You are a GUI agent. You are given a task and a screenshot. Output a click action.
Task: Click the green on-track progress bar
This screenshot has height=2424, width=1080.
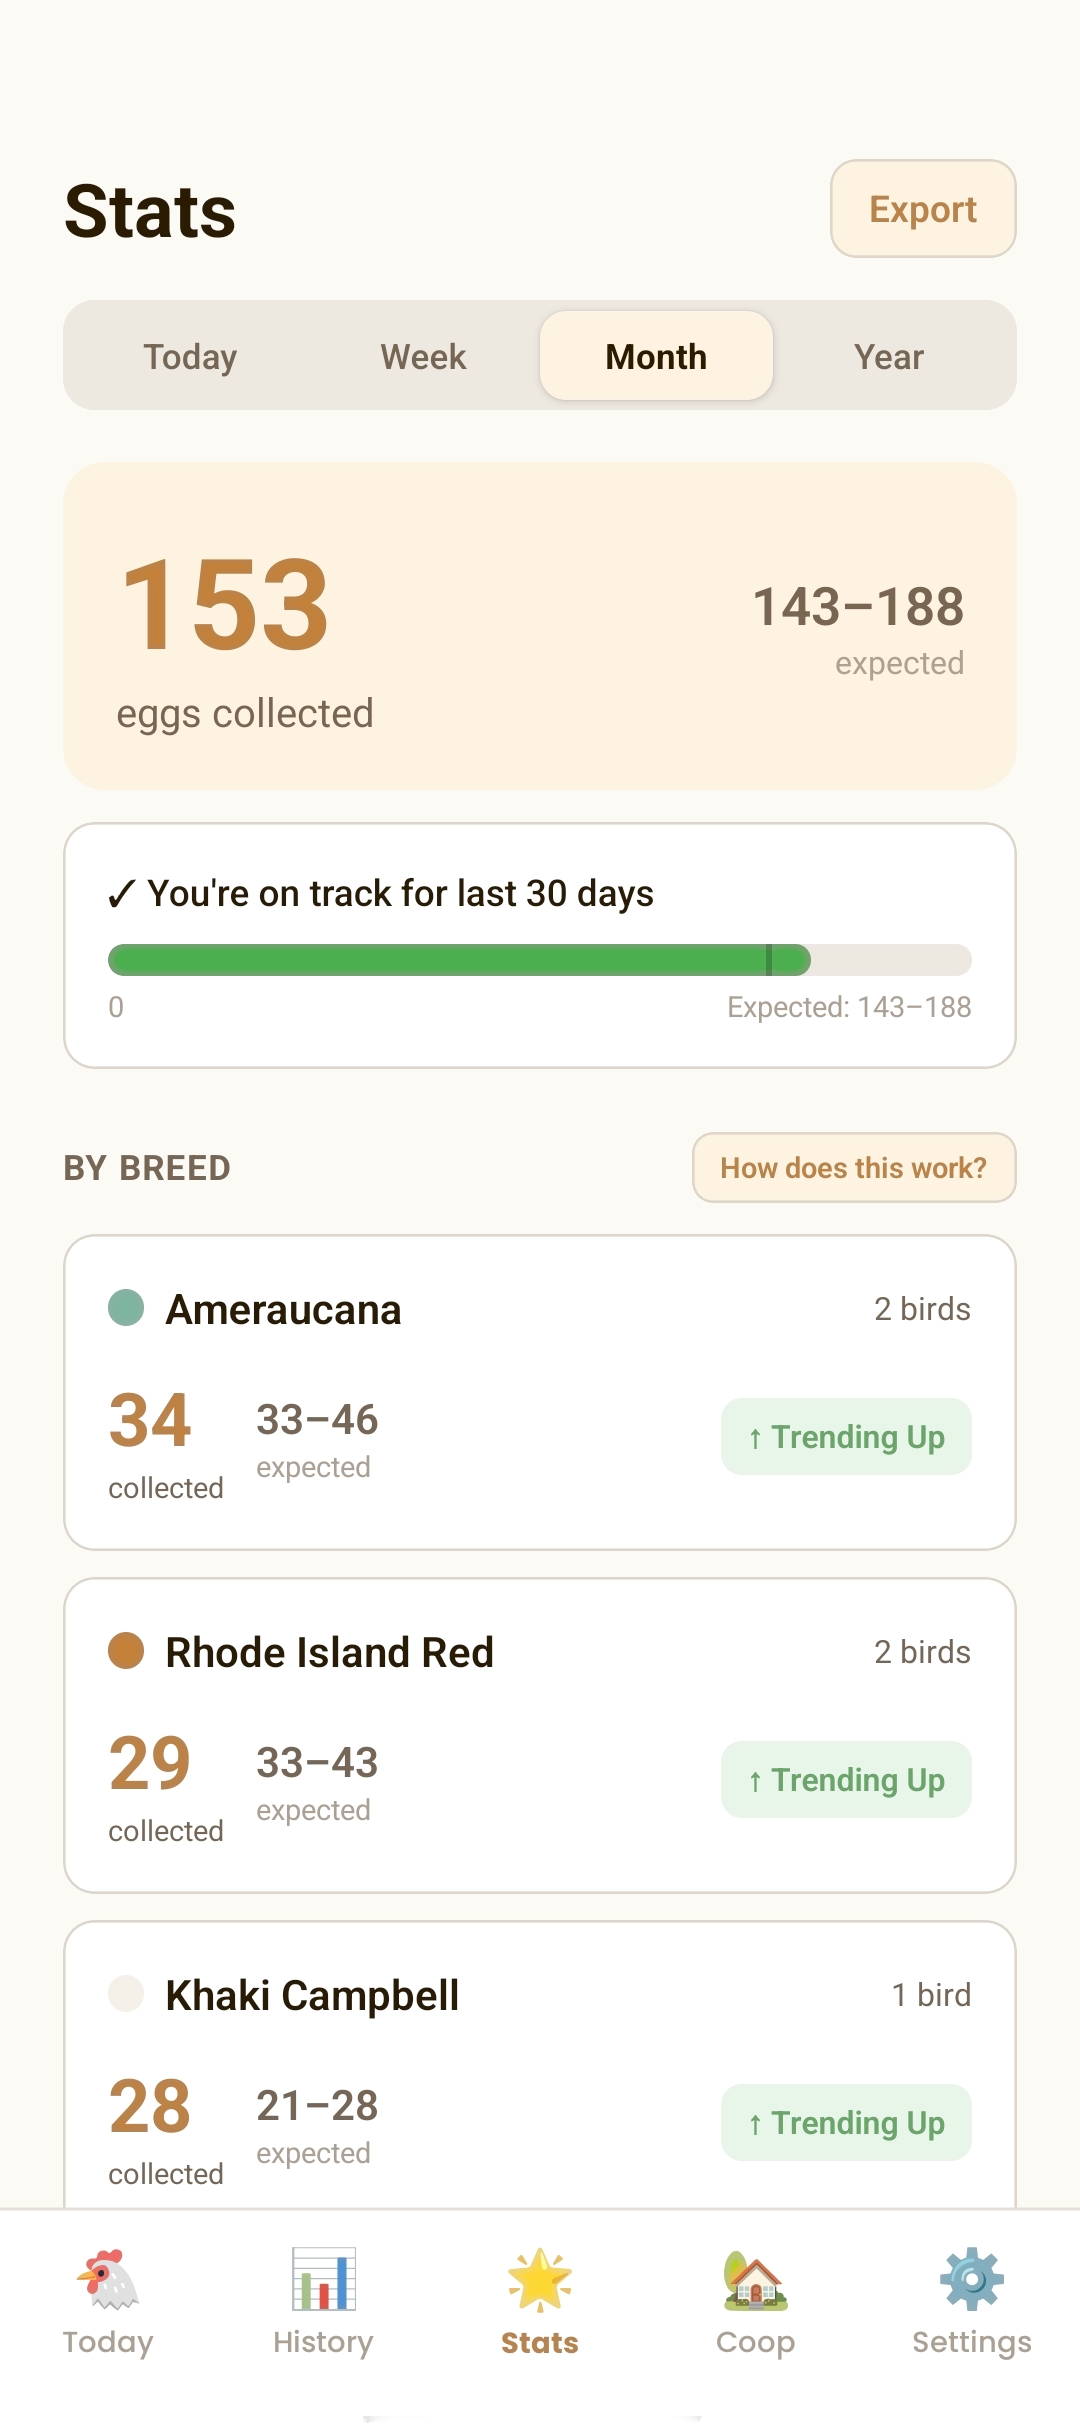[x=459, y=960]
